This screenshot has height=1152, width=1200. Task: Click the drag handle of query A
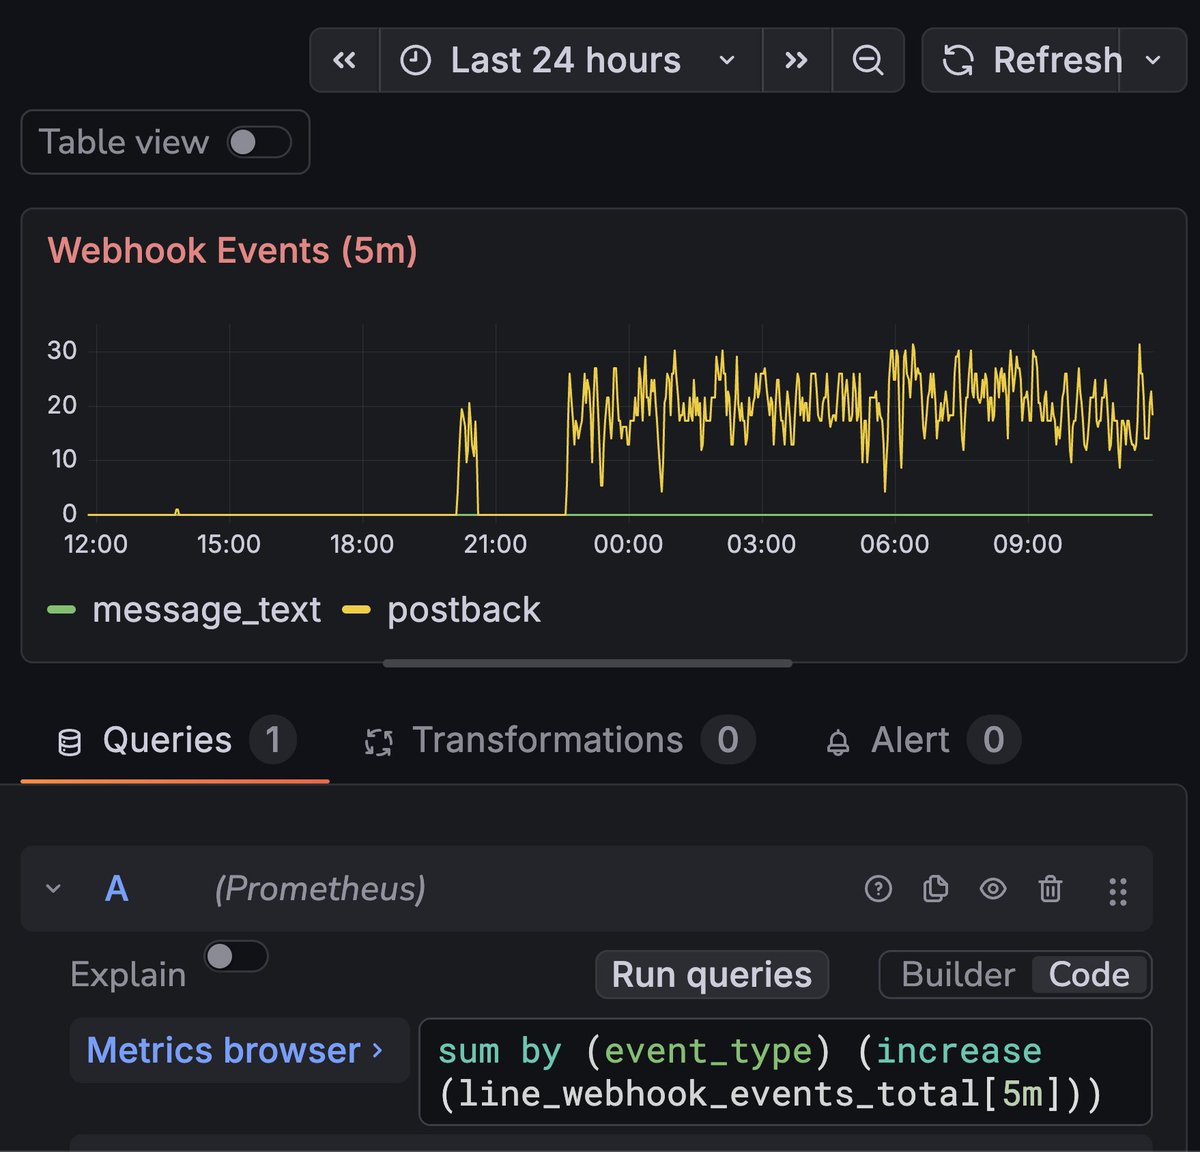[1118, 890]
